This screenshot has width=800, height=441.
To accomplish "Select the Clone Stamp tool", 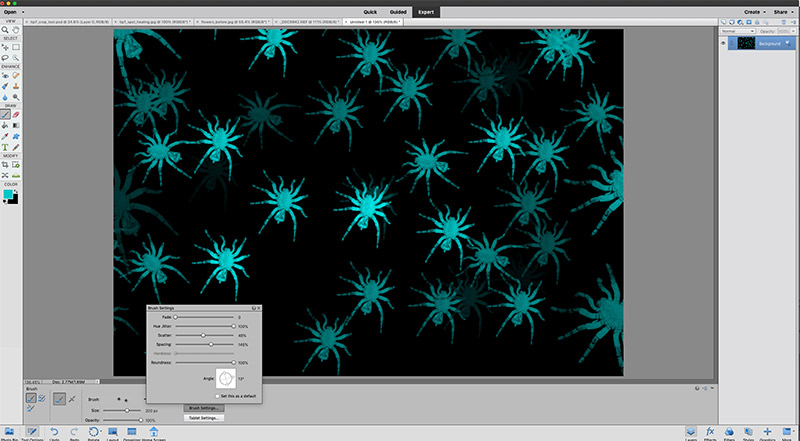I will click(x=16, y=86).
